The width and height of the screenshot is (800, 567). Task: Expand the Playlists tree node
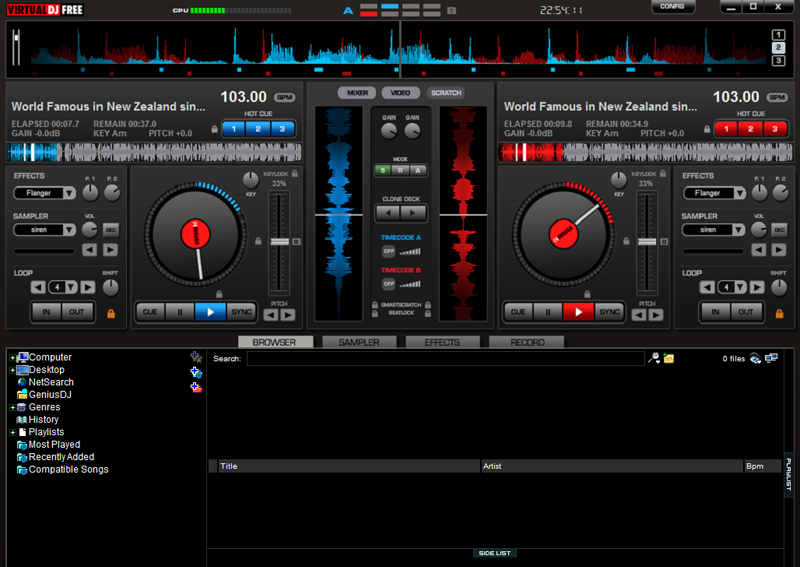[x=12, y=432]
